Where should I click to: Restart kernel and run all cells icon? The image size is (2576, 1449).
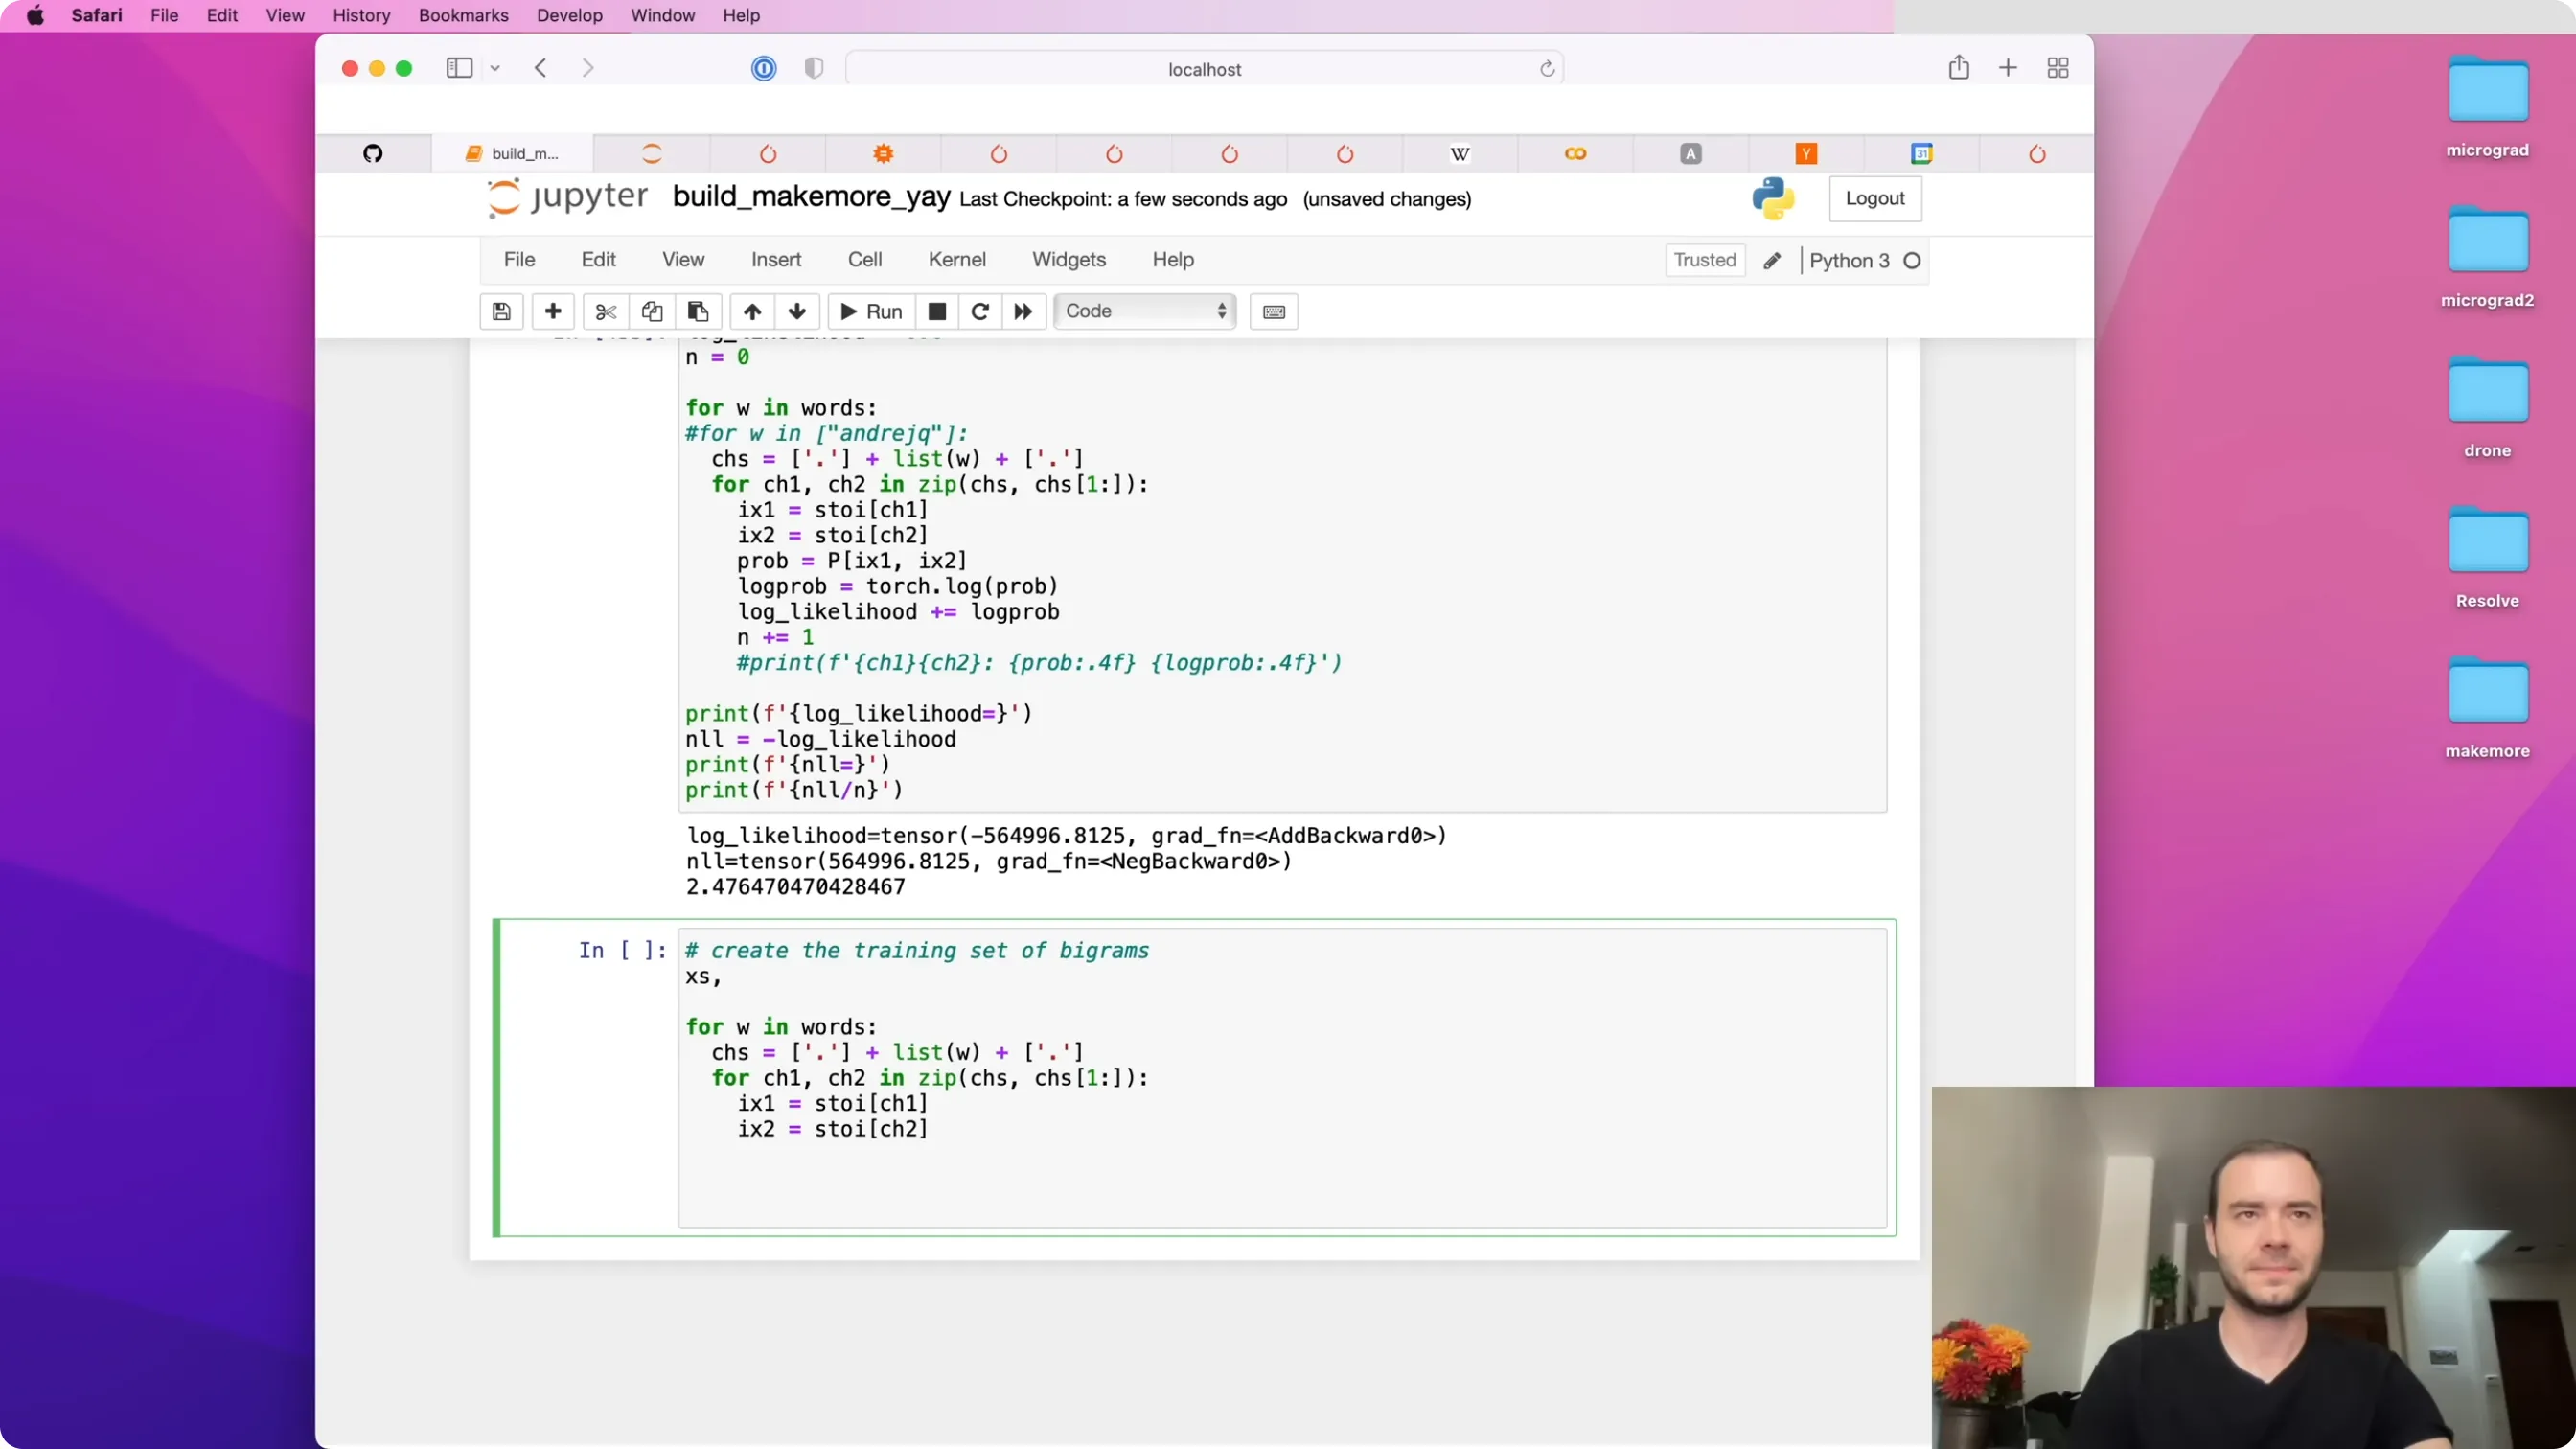tap(1023, 311)
